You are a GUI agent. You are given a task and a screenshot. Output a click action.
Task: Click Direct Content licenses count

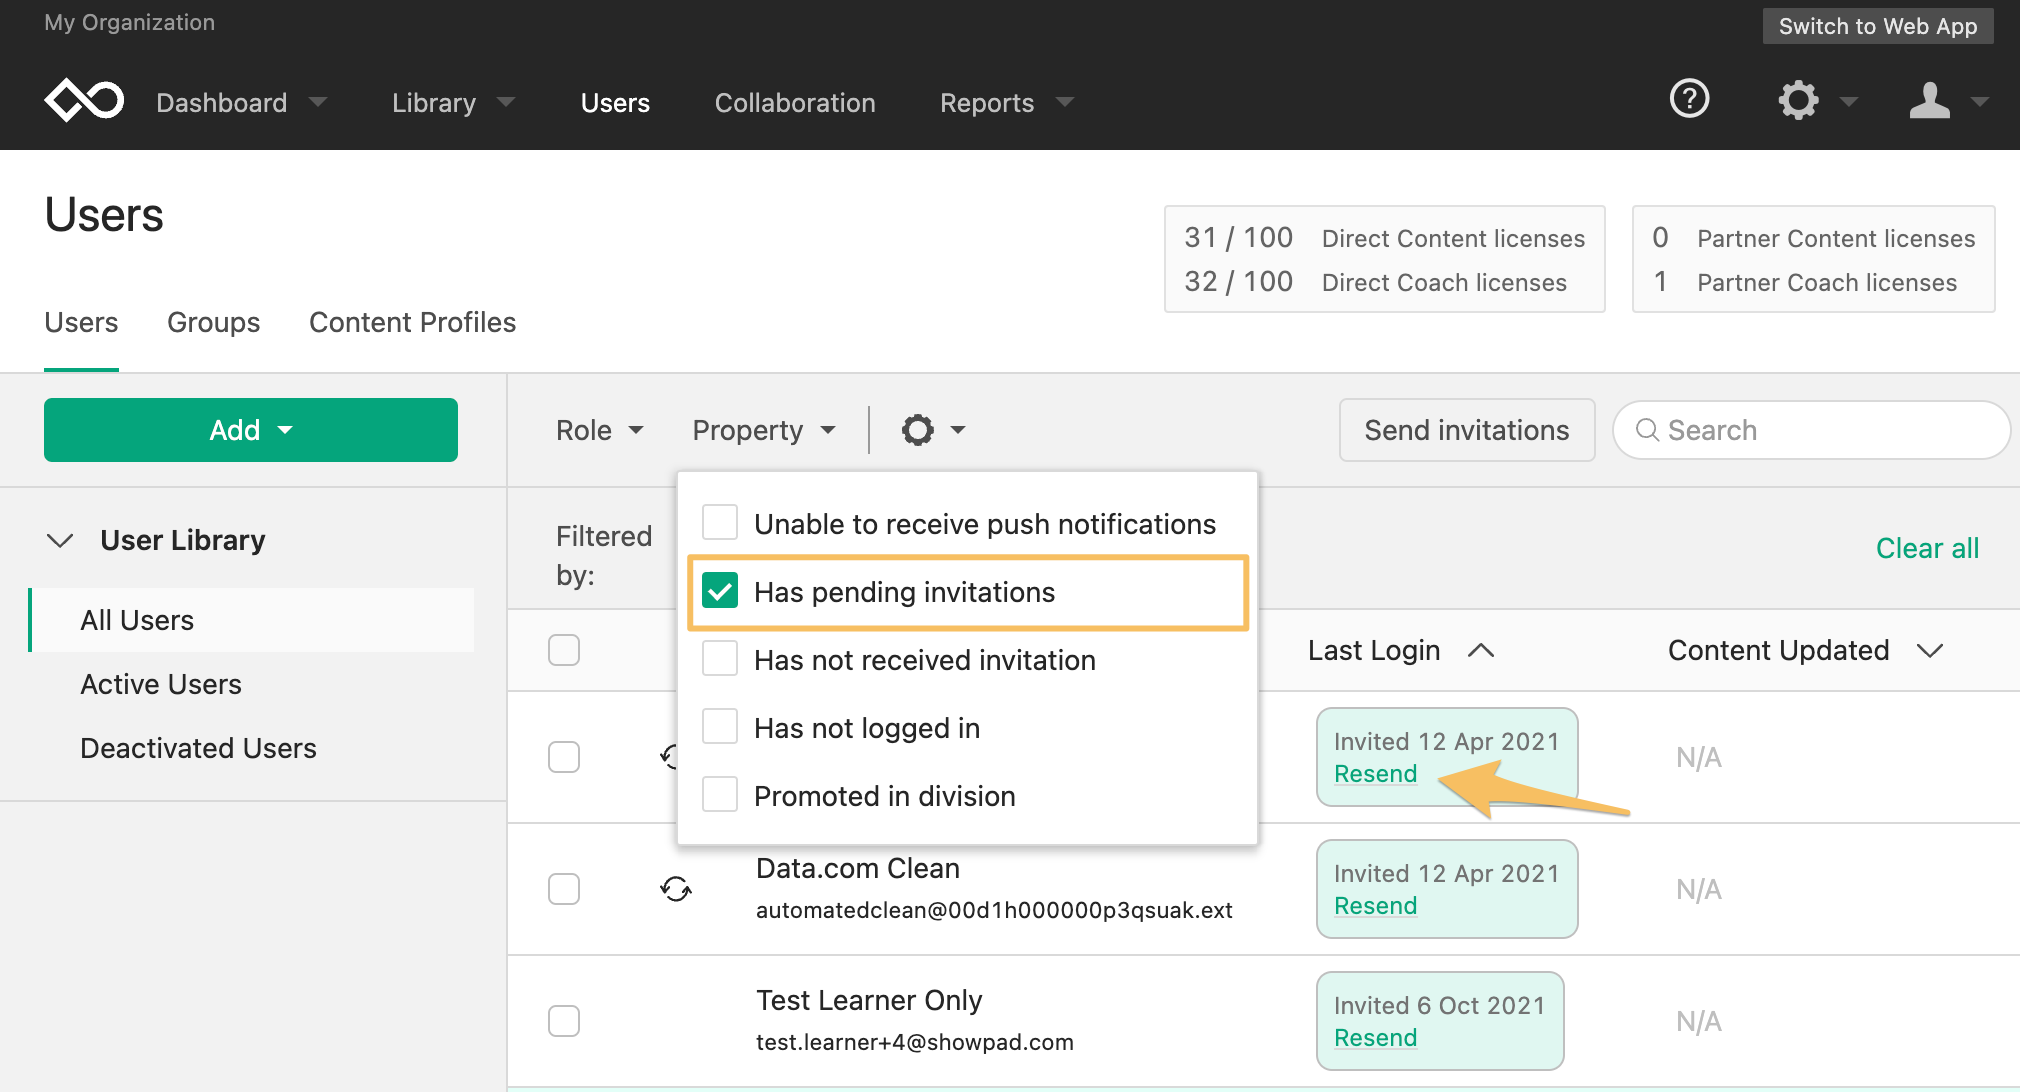[1238, 237]
